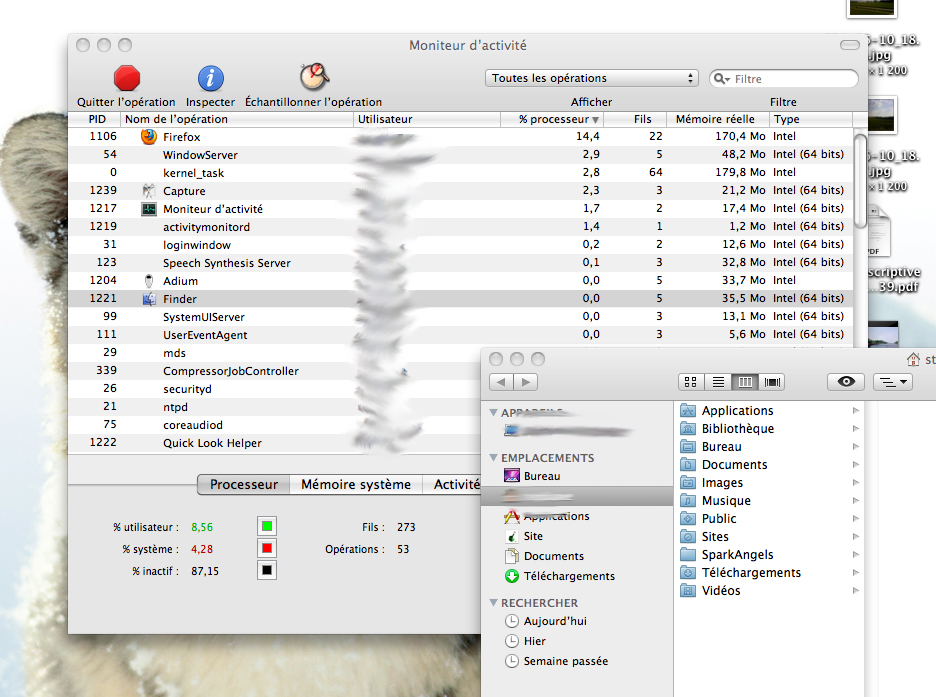Screen dimensions: 936x697
Task: Collapse the EMPLACEMENTS sidebar section
Action: pos(493,458)
